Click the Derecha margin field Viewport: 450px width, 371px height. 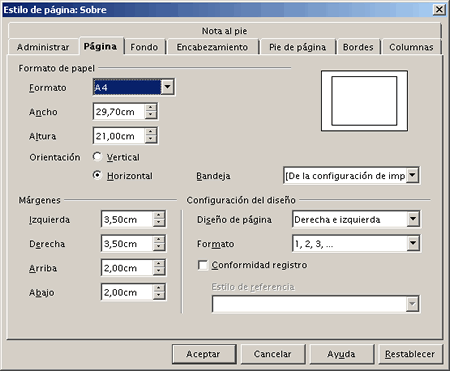[127, 244]
